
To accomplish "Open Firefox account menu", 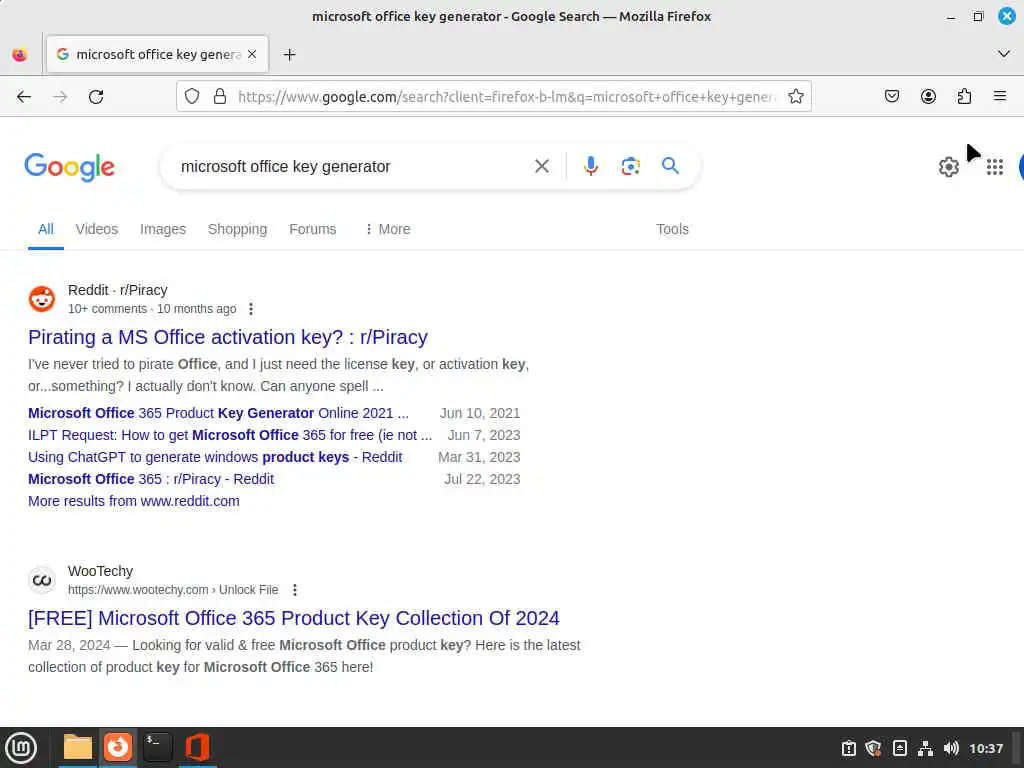I will point(928,97).
